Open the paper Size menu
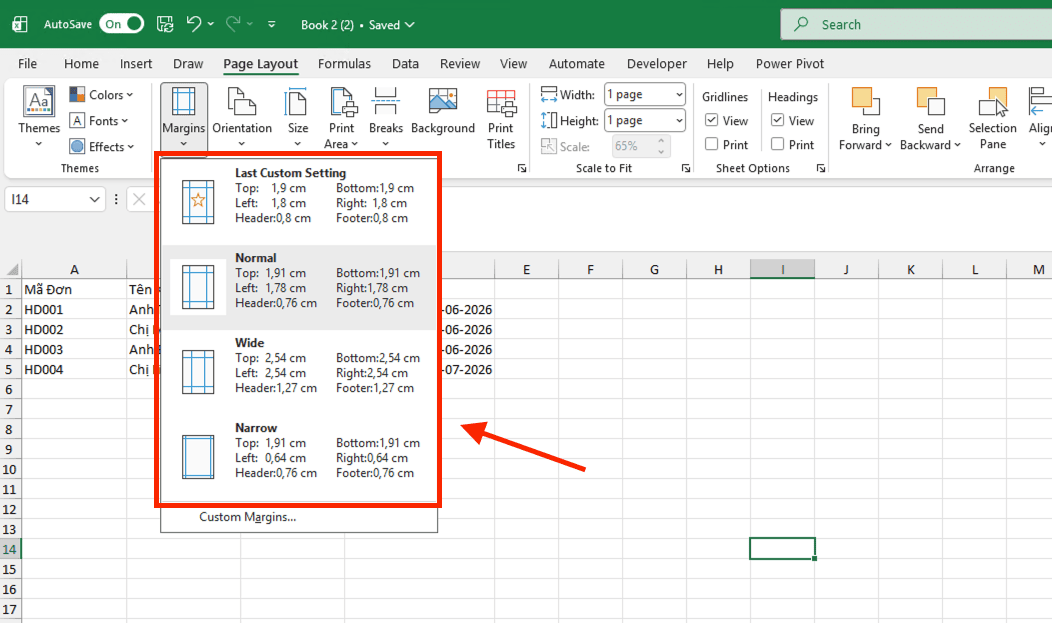This screenshot has height=623, width=1052. click(x=297, y=117)
